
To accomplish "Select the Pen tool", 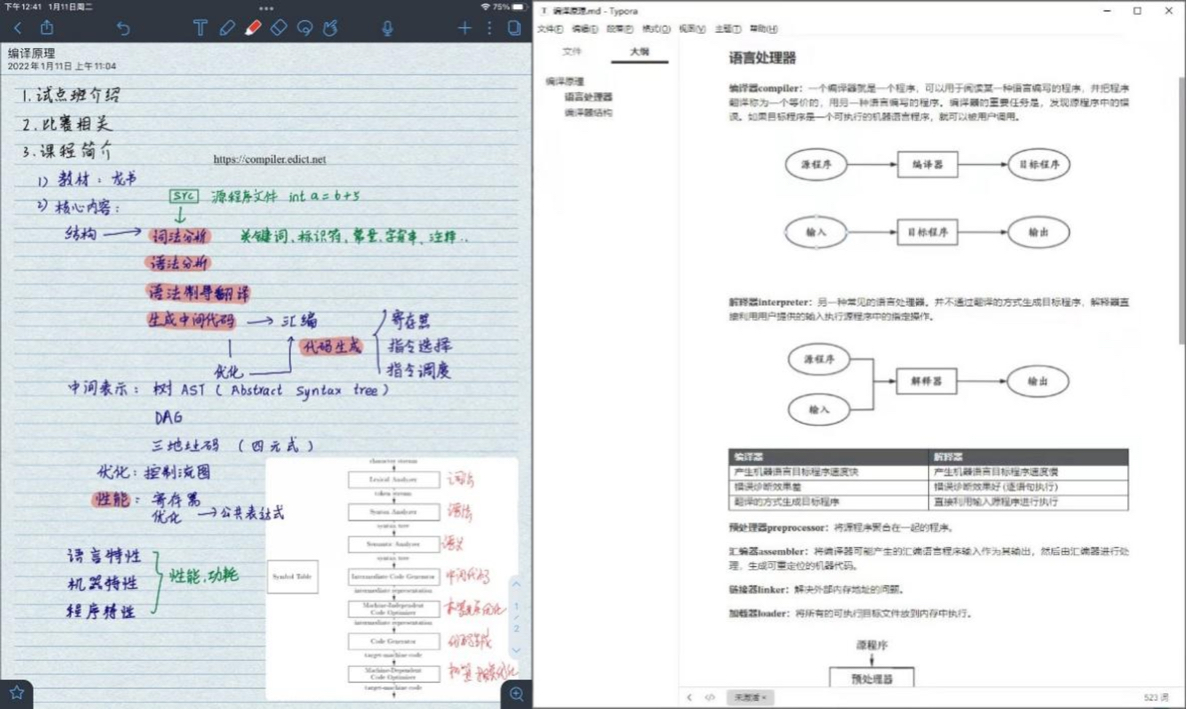I will tap(227, 28).
